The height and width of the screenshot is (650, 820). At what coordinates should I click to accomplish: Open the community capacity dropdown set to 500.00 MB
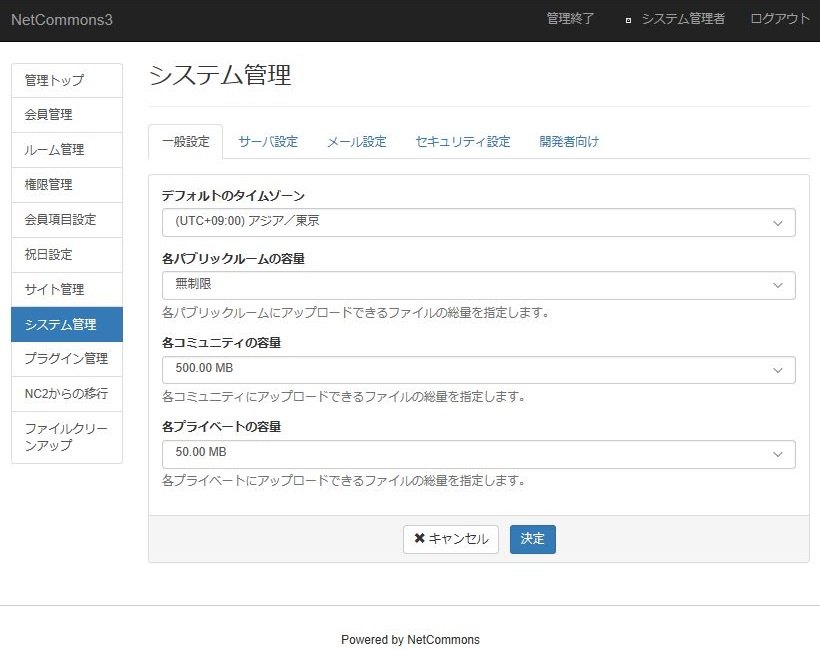coord(478,369)
